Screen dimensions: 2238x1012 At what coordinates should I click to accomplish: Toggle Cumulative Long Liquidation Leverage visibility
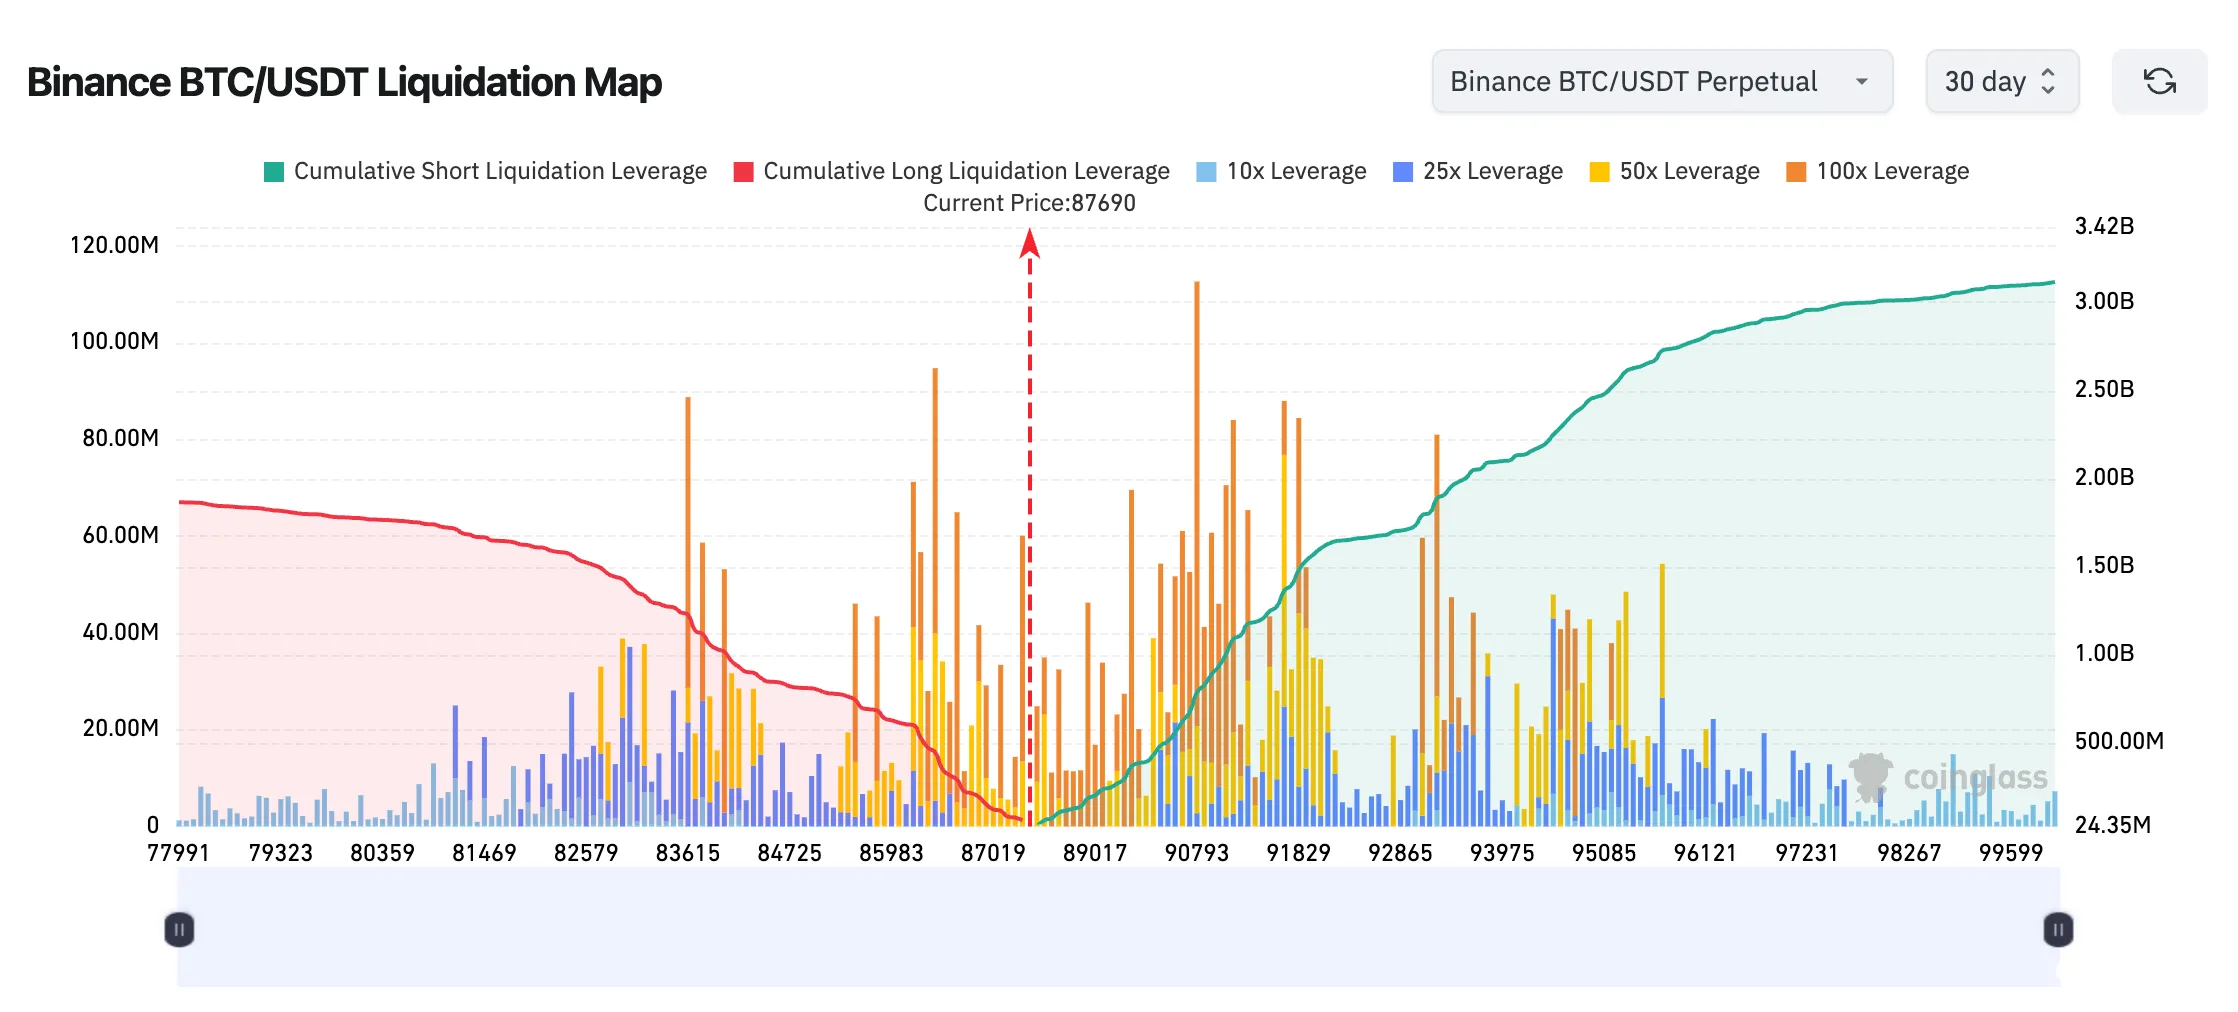coord(966,171)
